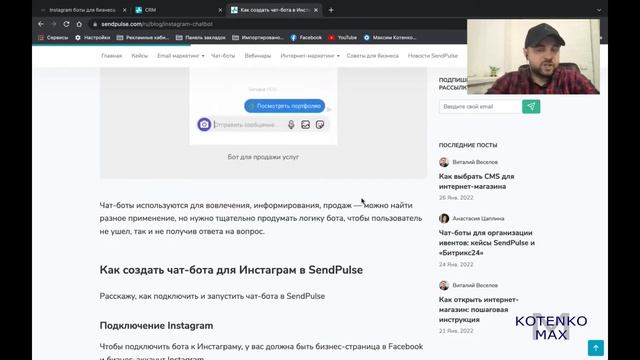Click the 'Введите свой email' subscription field
640x360 pixels.
tap(480, 107)
